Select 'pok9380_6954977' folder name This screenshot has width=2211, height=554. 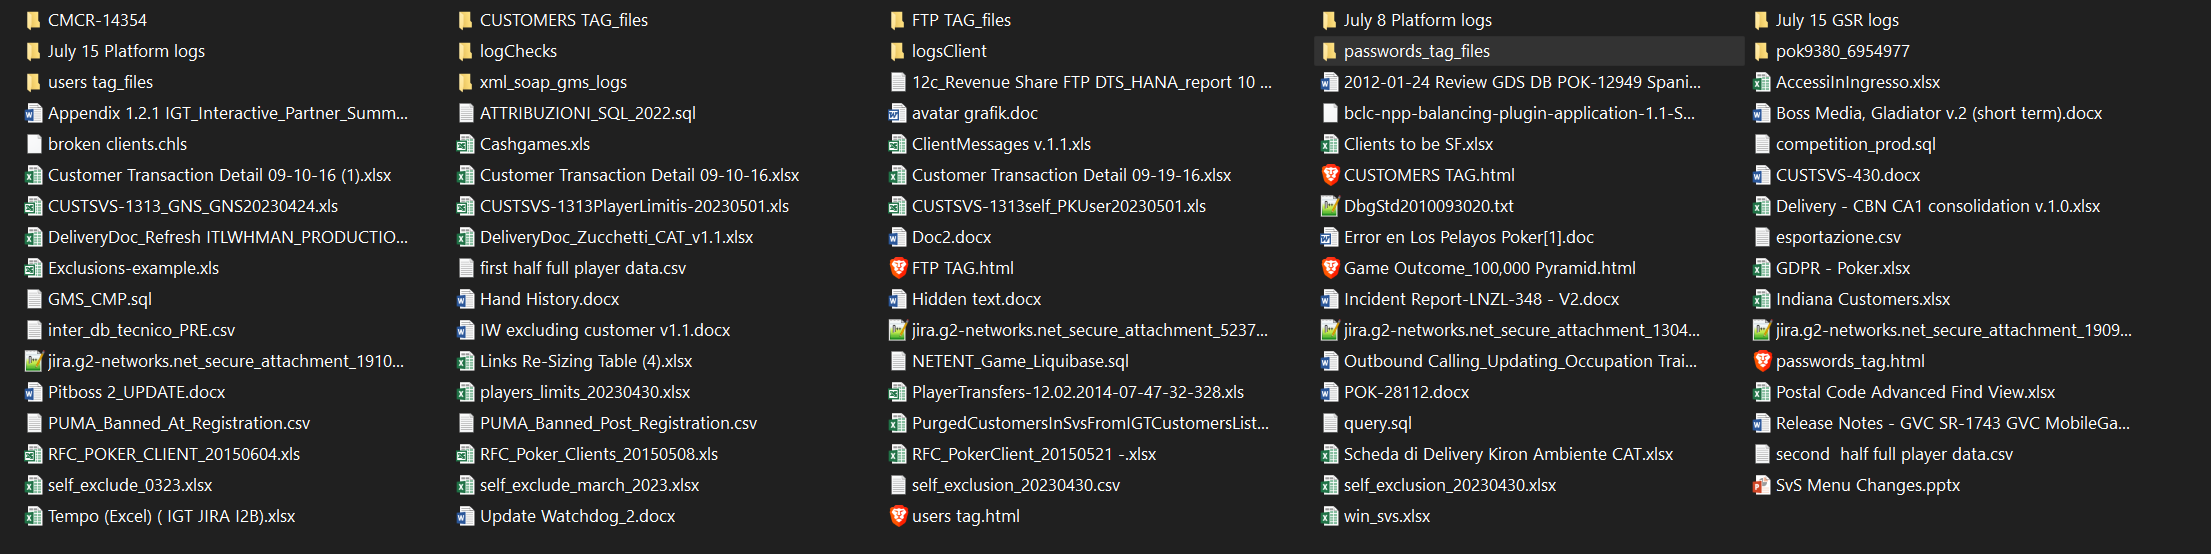click(1842, 51)
